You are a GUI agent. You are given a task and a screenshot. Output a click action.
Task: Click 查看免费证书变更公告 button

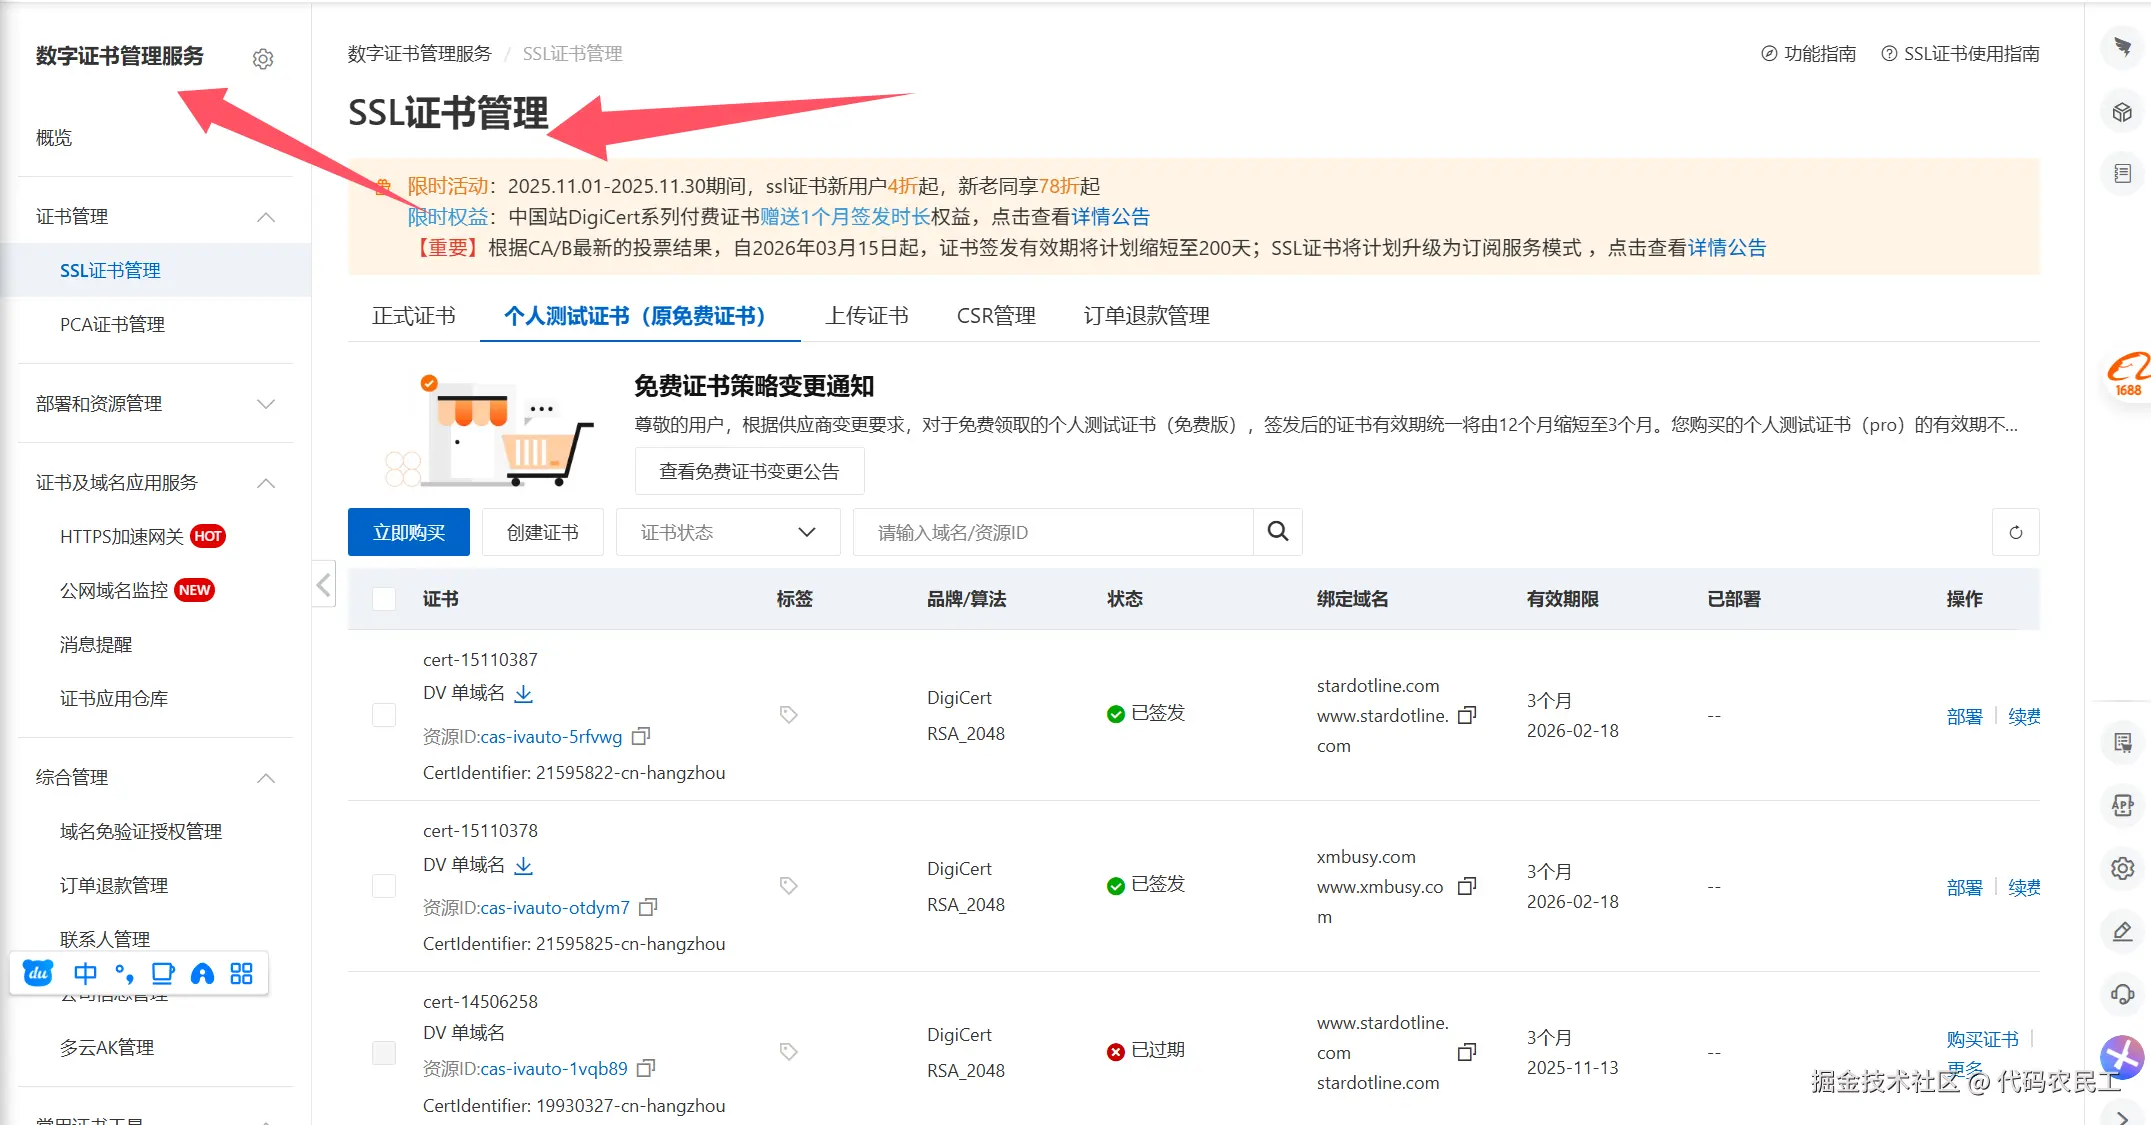pyautogui.click(x=749, y=471)
